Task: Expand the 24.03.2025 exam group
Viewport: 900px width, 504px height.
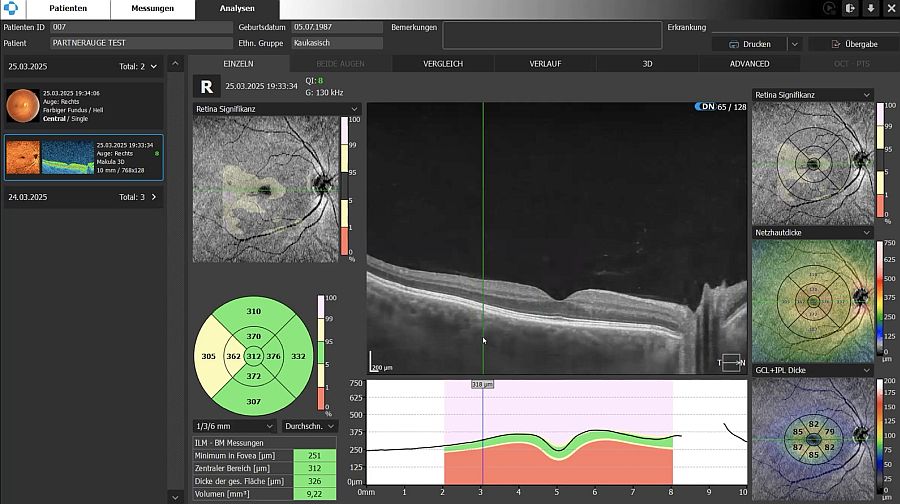Action: coord(154,197)
